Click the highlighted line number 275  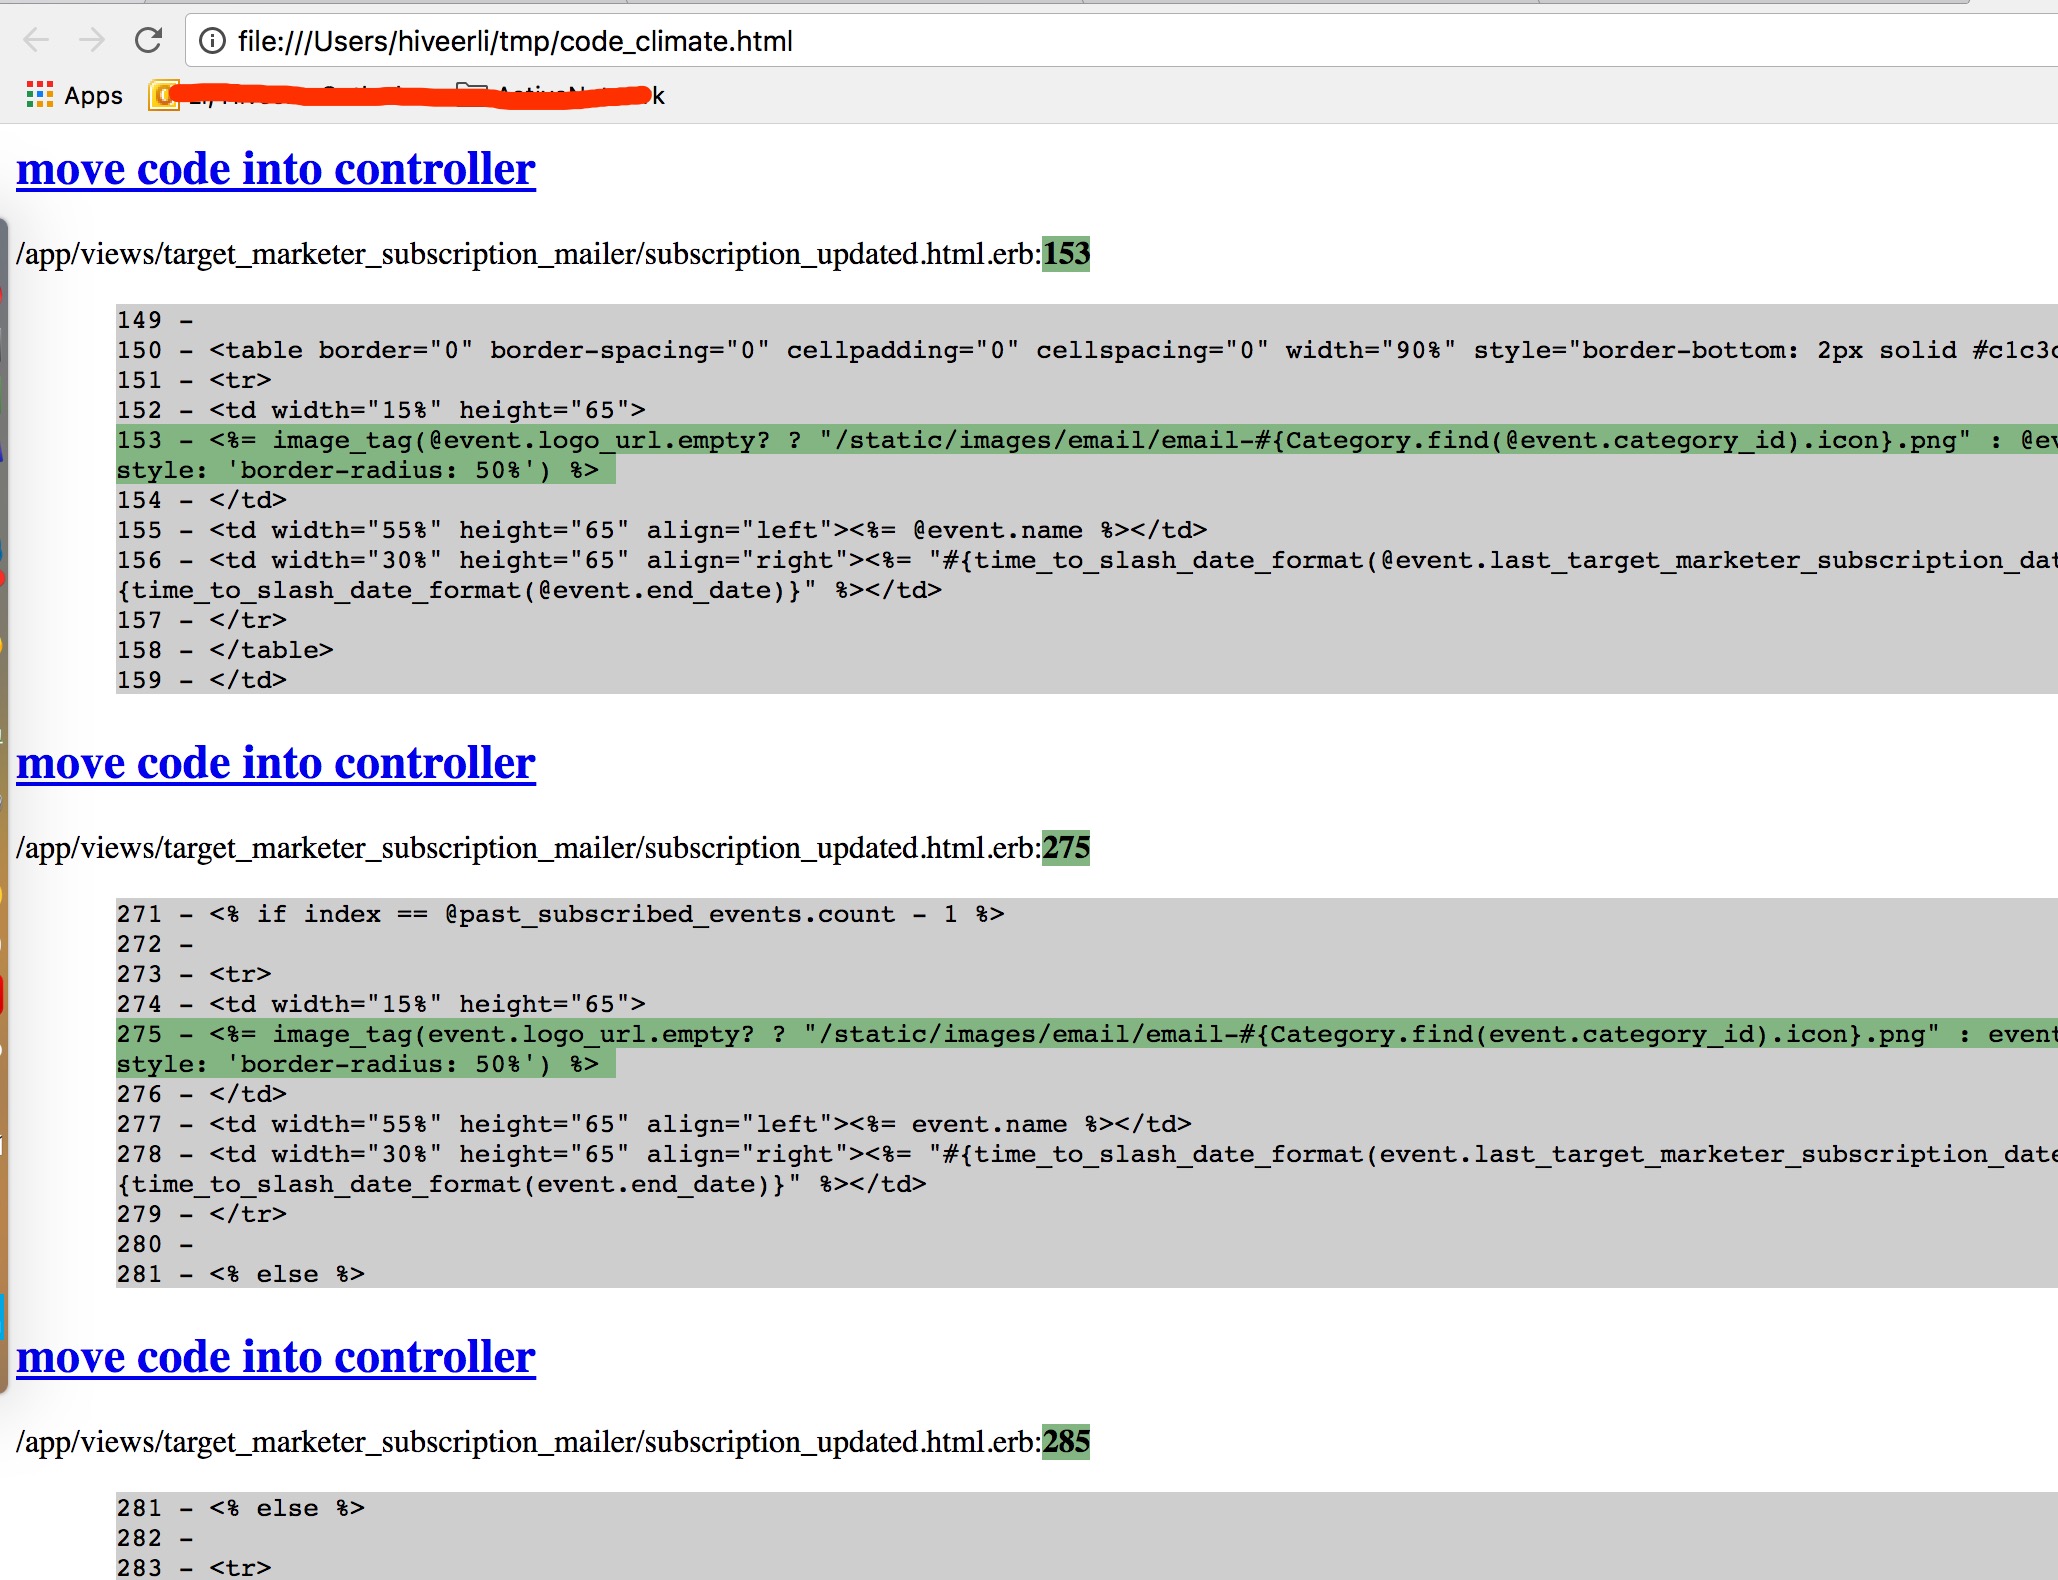point(1066,848)
